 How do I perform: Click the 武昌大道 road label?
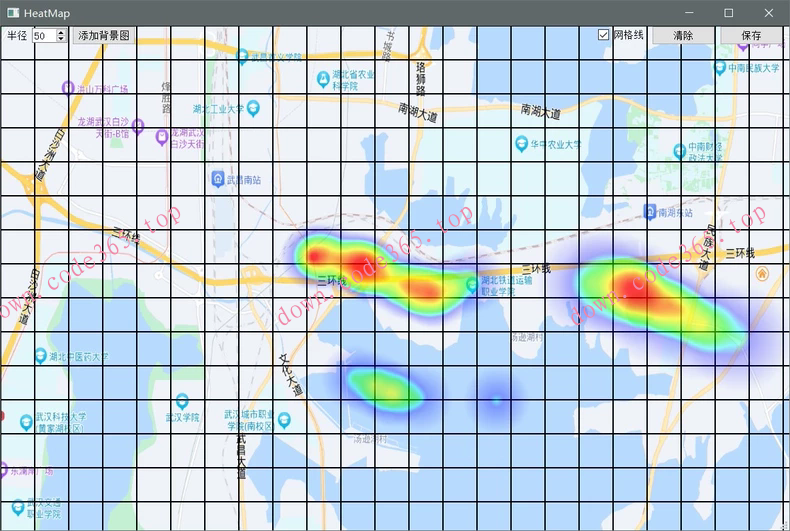tap(242, 457)
